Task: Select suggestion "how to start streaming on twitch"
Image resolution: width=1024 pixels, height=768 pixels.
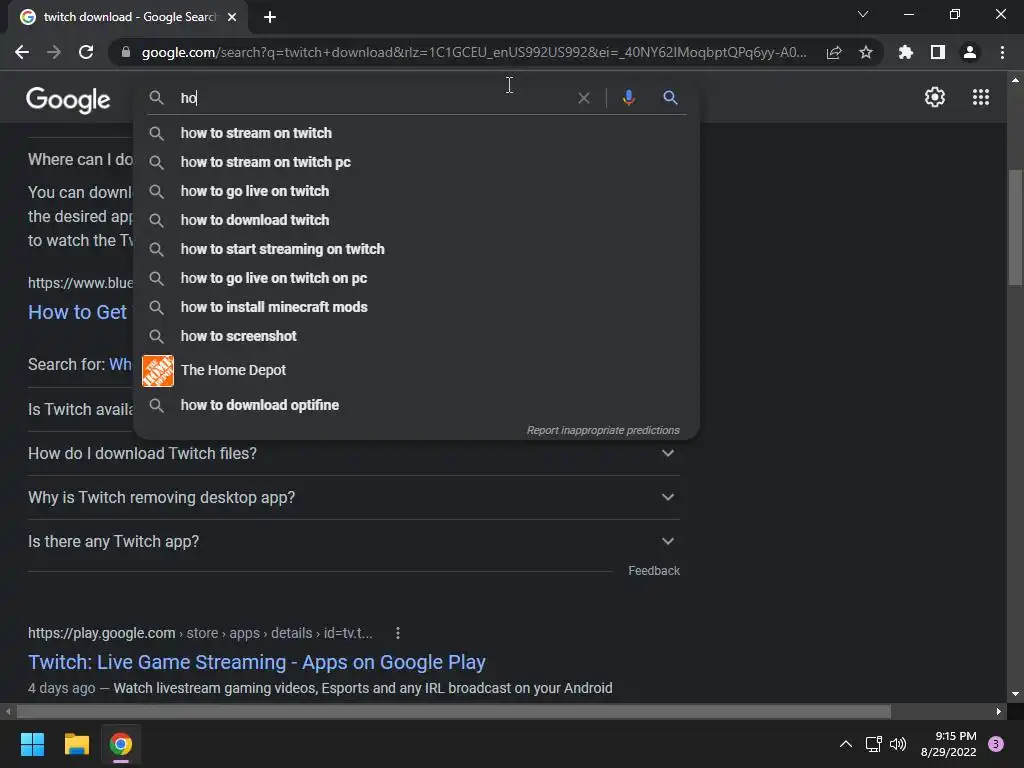Action: pos(417,249)
